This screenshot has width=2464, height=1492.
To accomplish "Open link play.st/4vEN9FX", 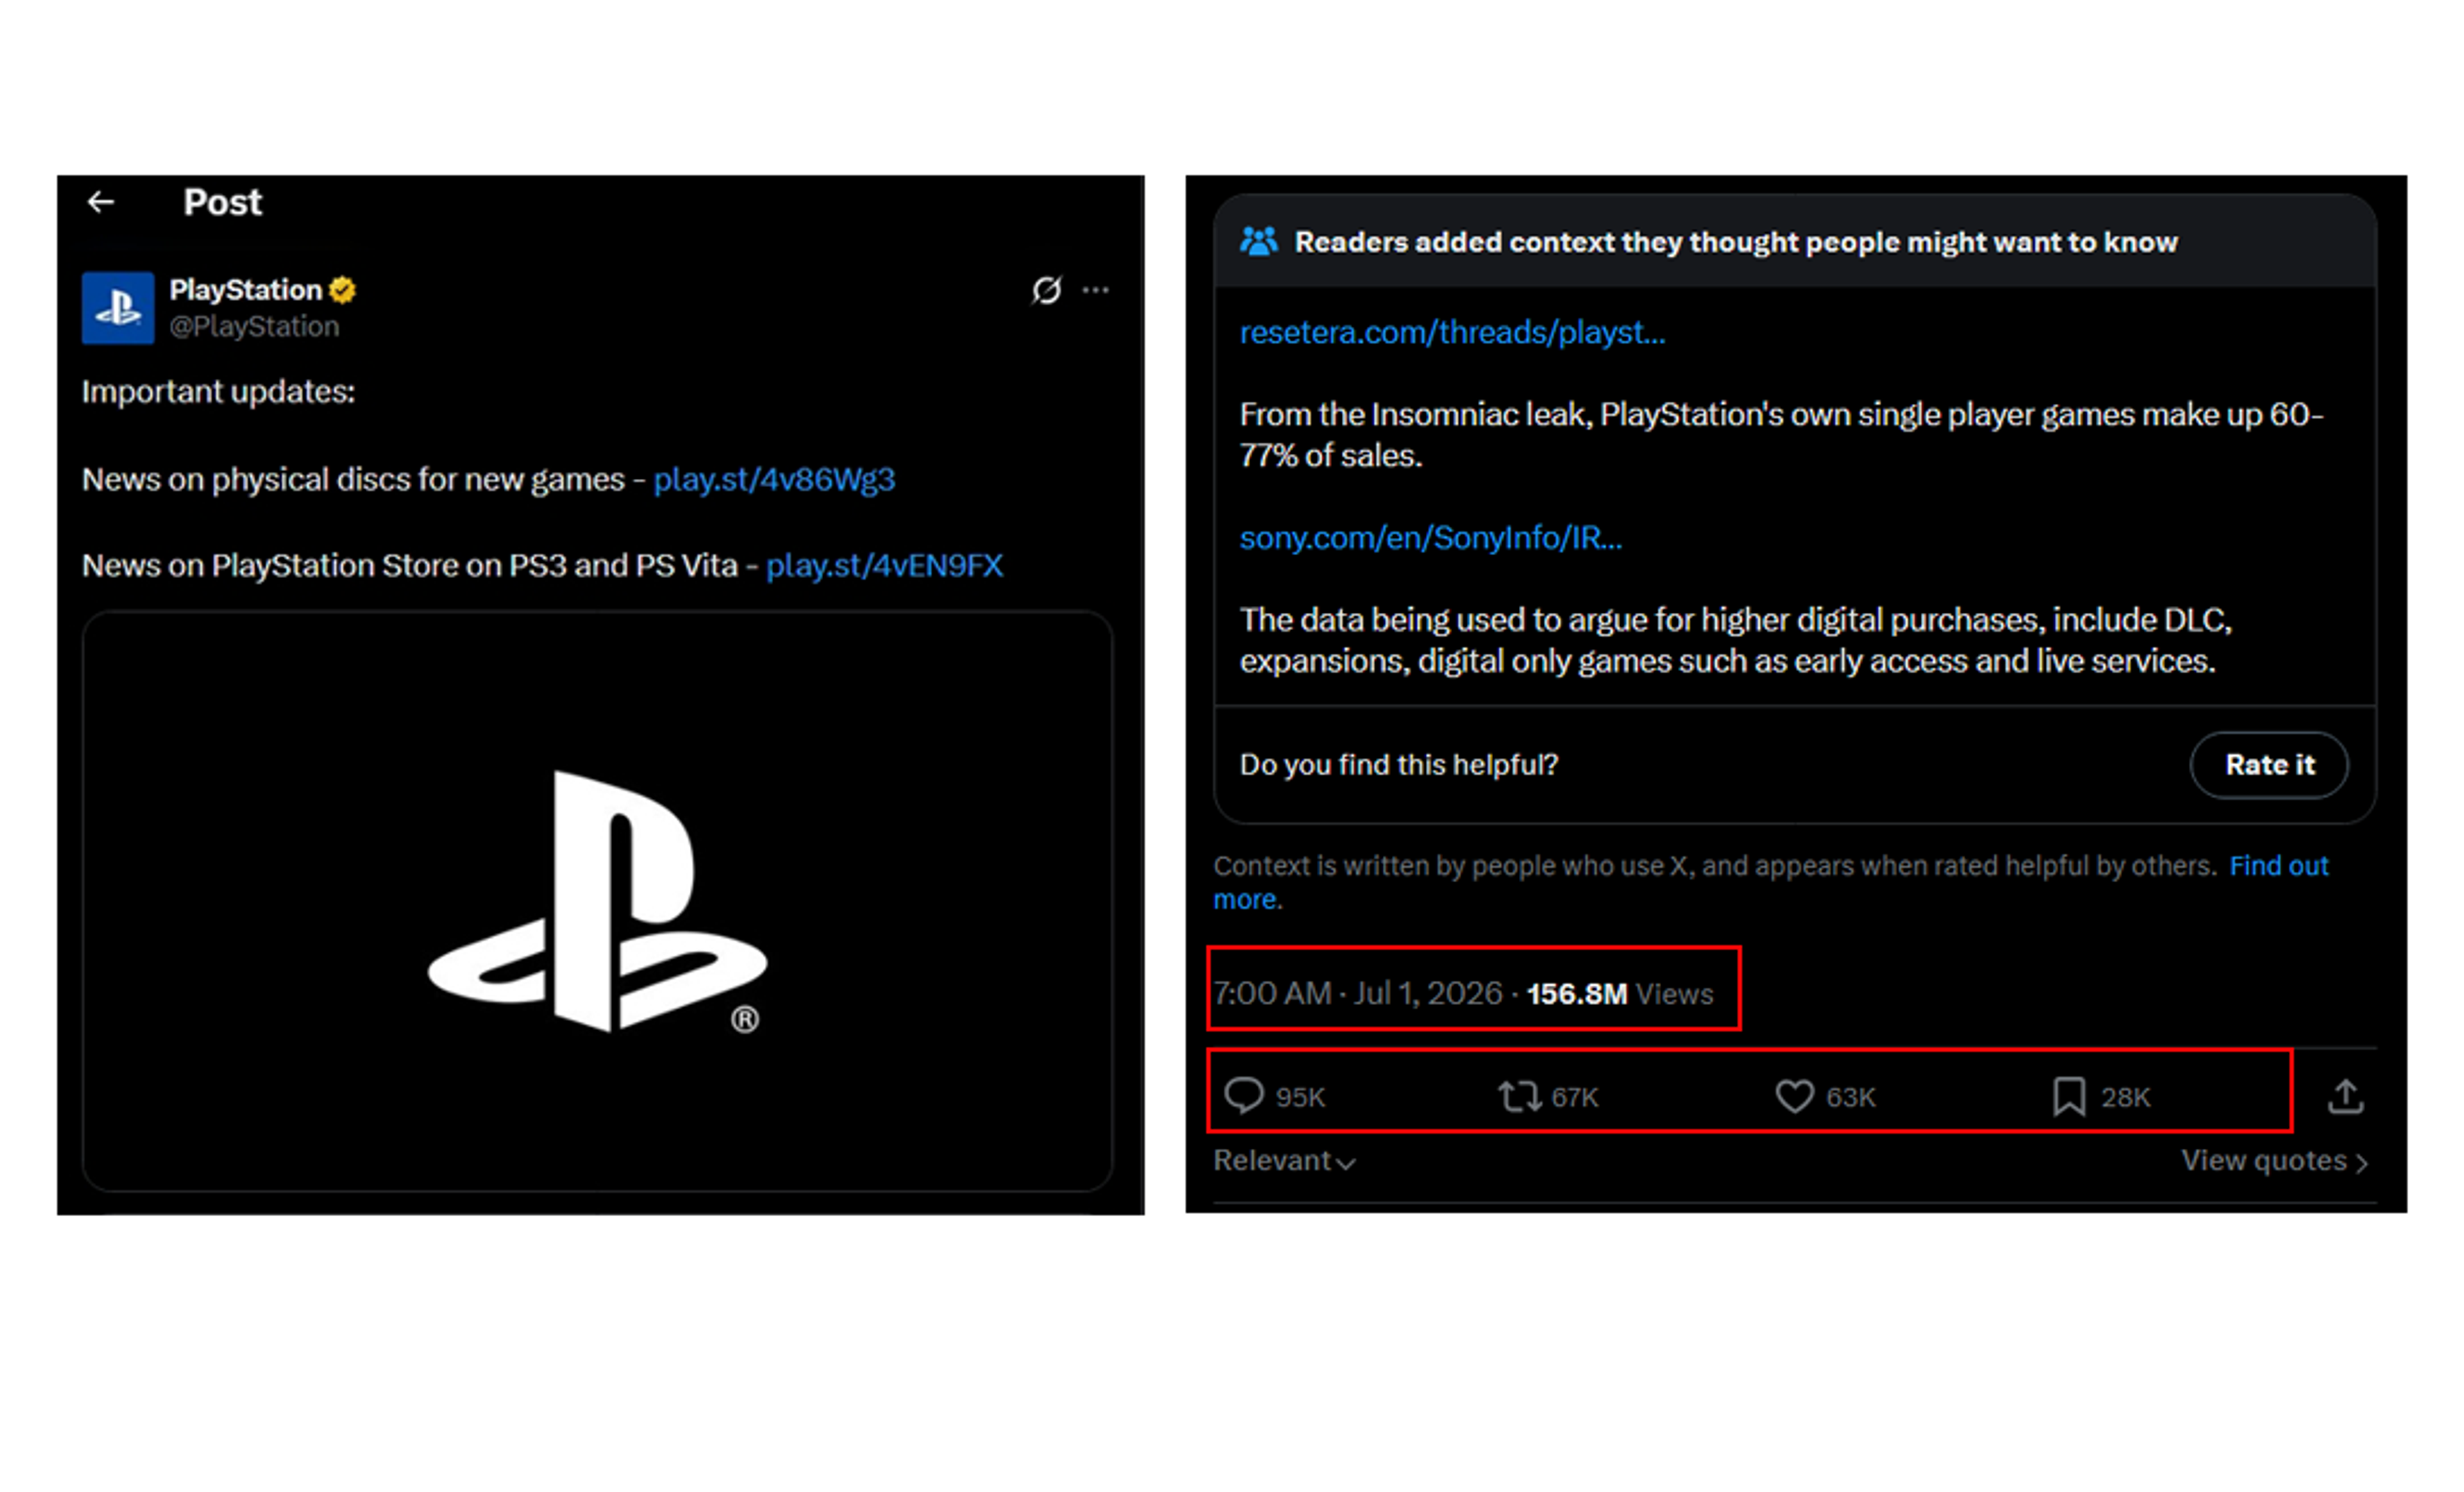I will pyautogui.click(x=884, y=566).
